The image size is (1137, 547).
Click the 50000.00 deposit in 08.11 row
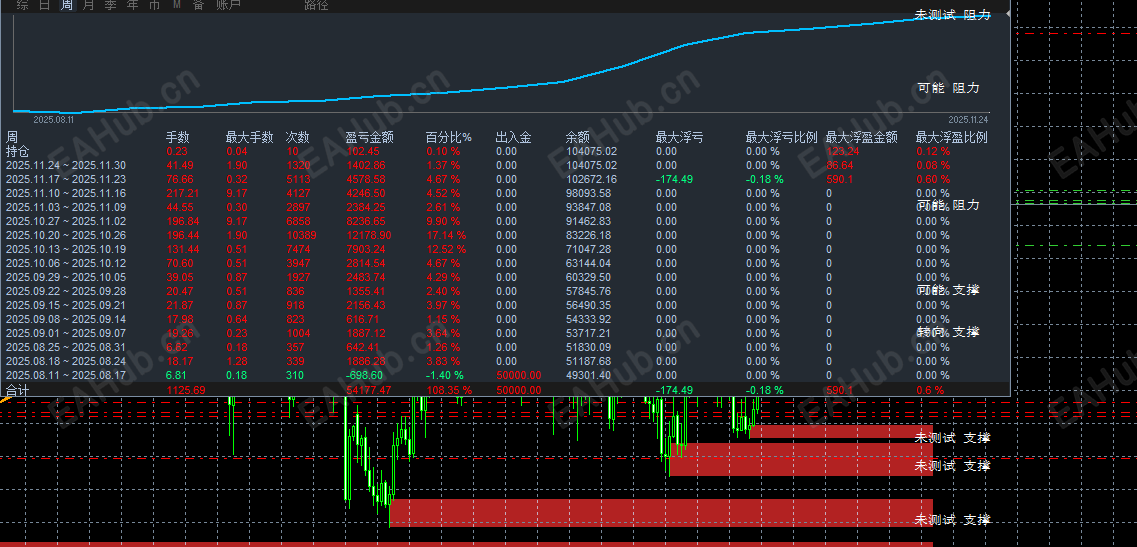click(x=518, y=375)
